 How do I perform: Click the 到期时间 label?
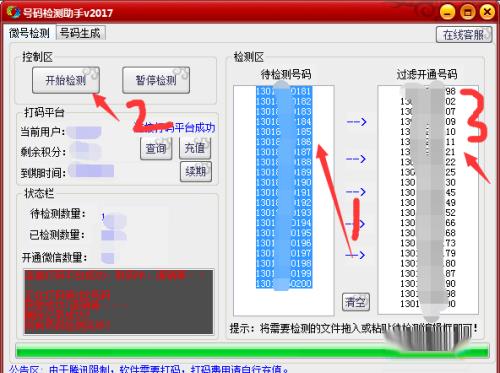[43, 173]
